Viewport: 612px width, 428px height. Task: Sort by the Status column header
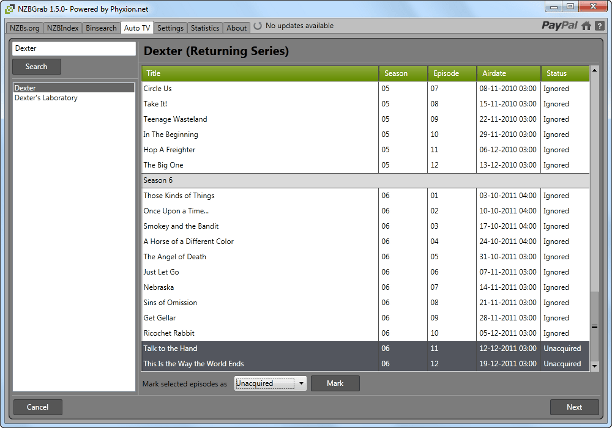coord(565,73)
